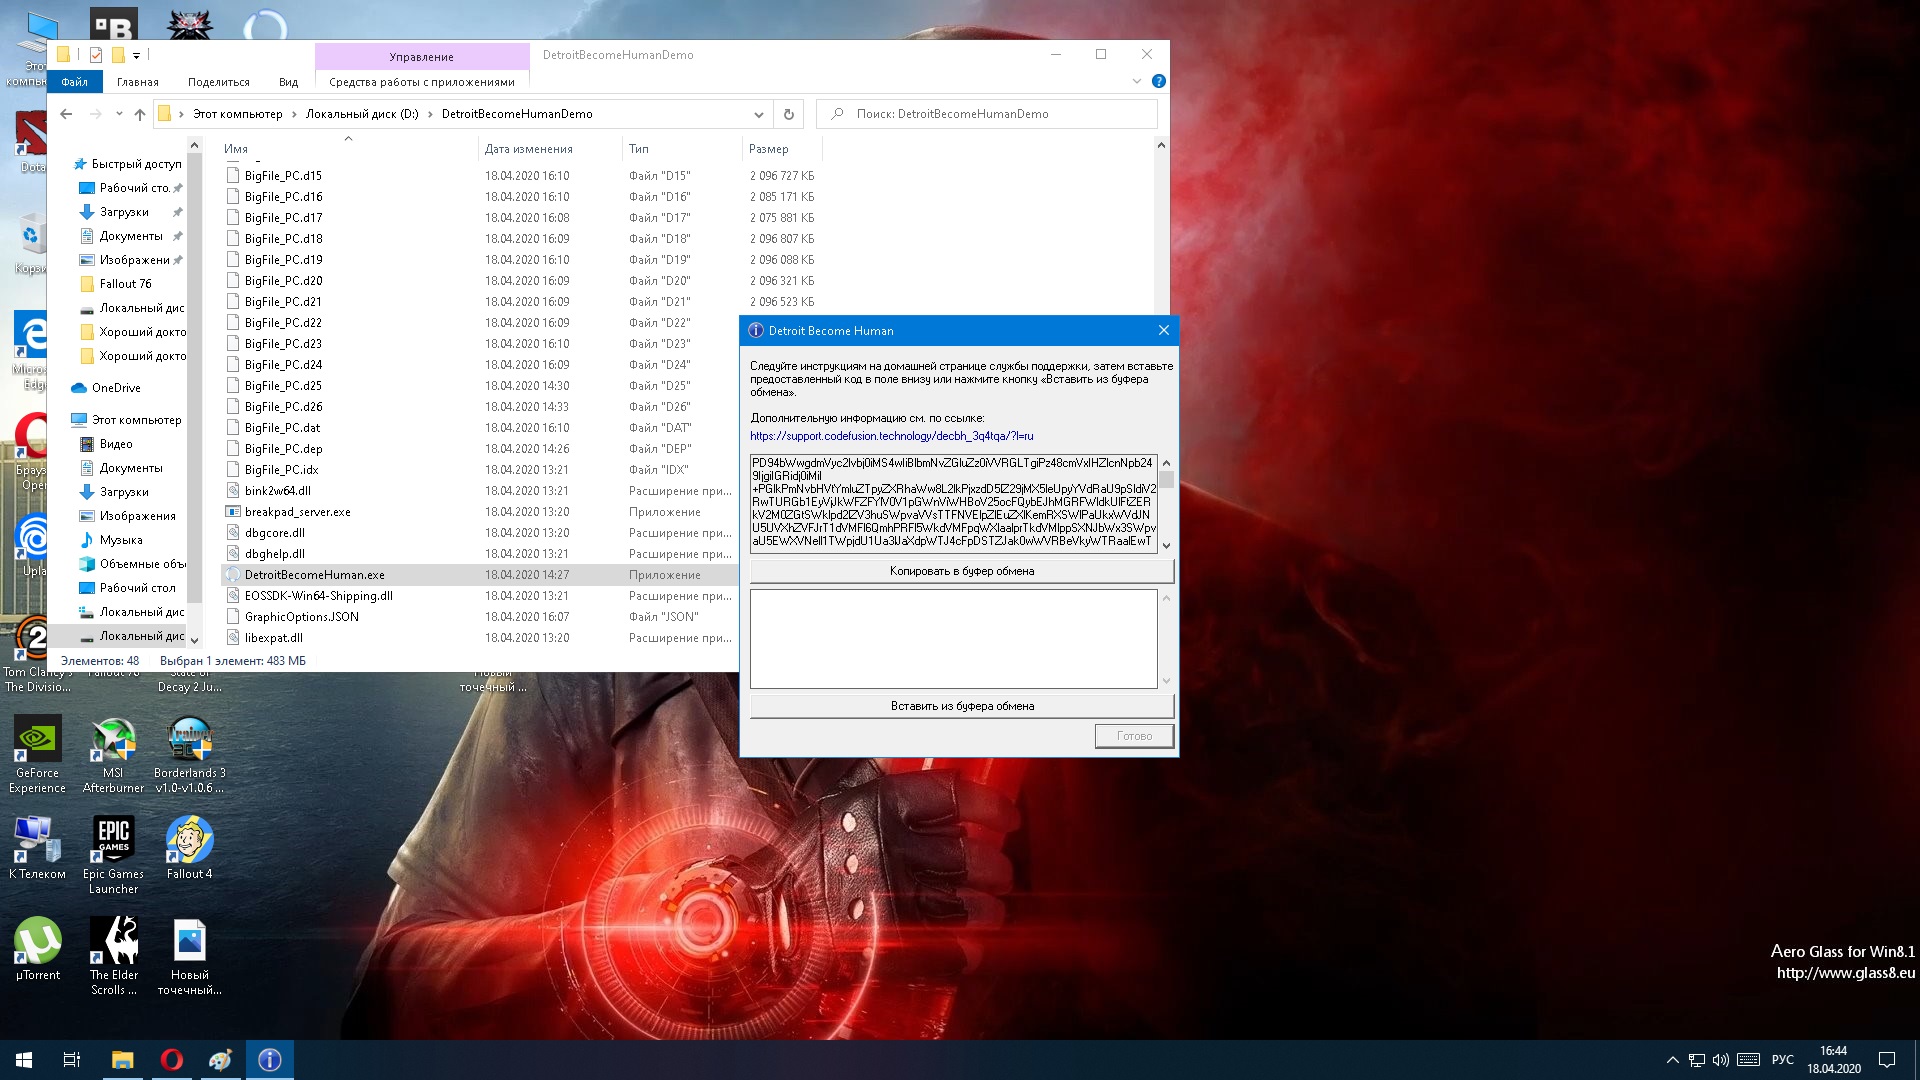Open the Файл menu in Explorer
Screen dimensions: 1920x1080
(x=74, y=82)
